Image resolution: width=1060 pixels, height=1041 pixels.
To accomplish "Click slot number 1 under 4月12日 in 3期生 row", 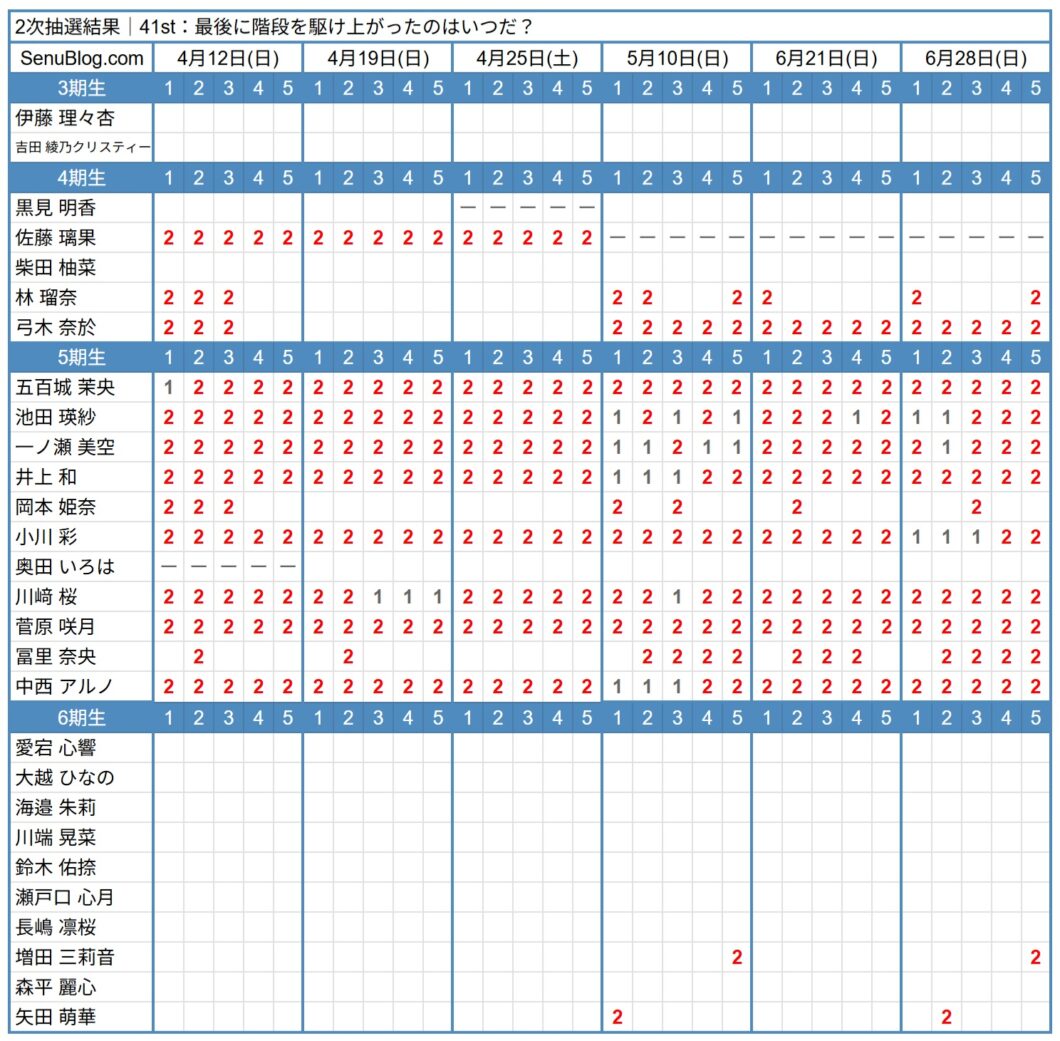I will tap(168, 88).
